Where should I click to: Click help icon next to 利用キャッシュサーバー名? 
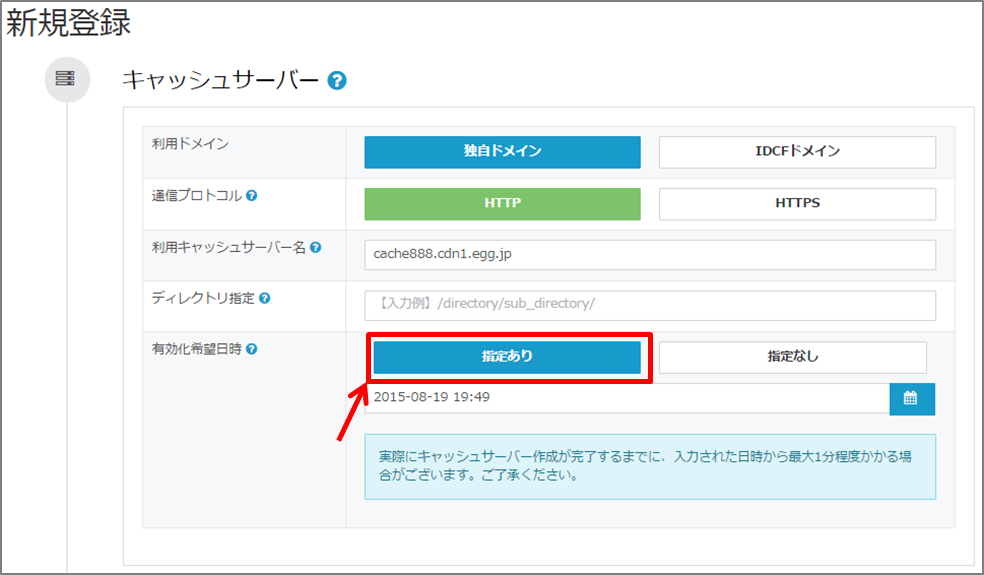click(x=316, y=247)
